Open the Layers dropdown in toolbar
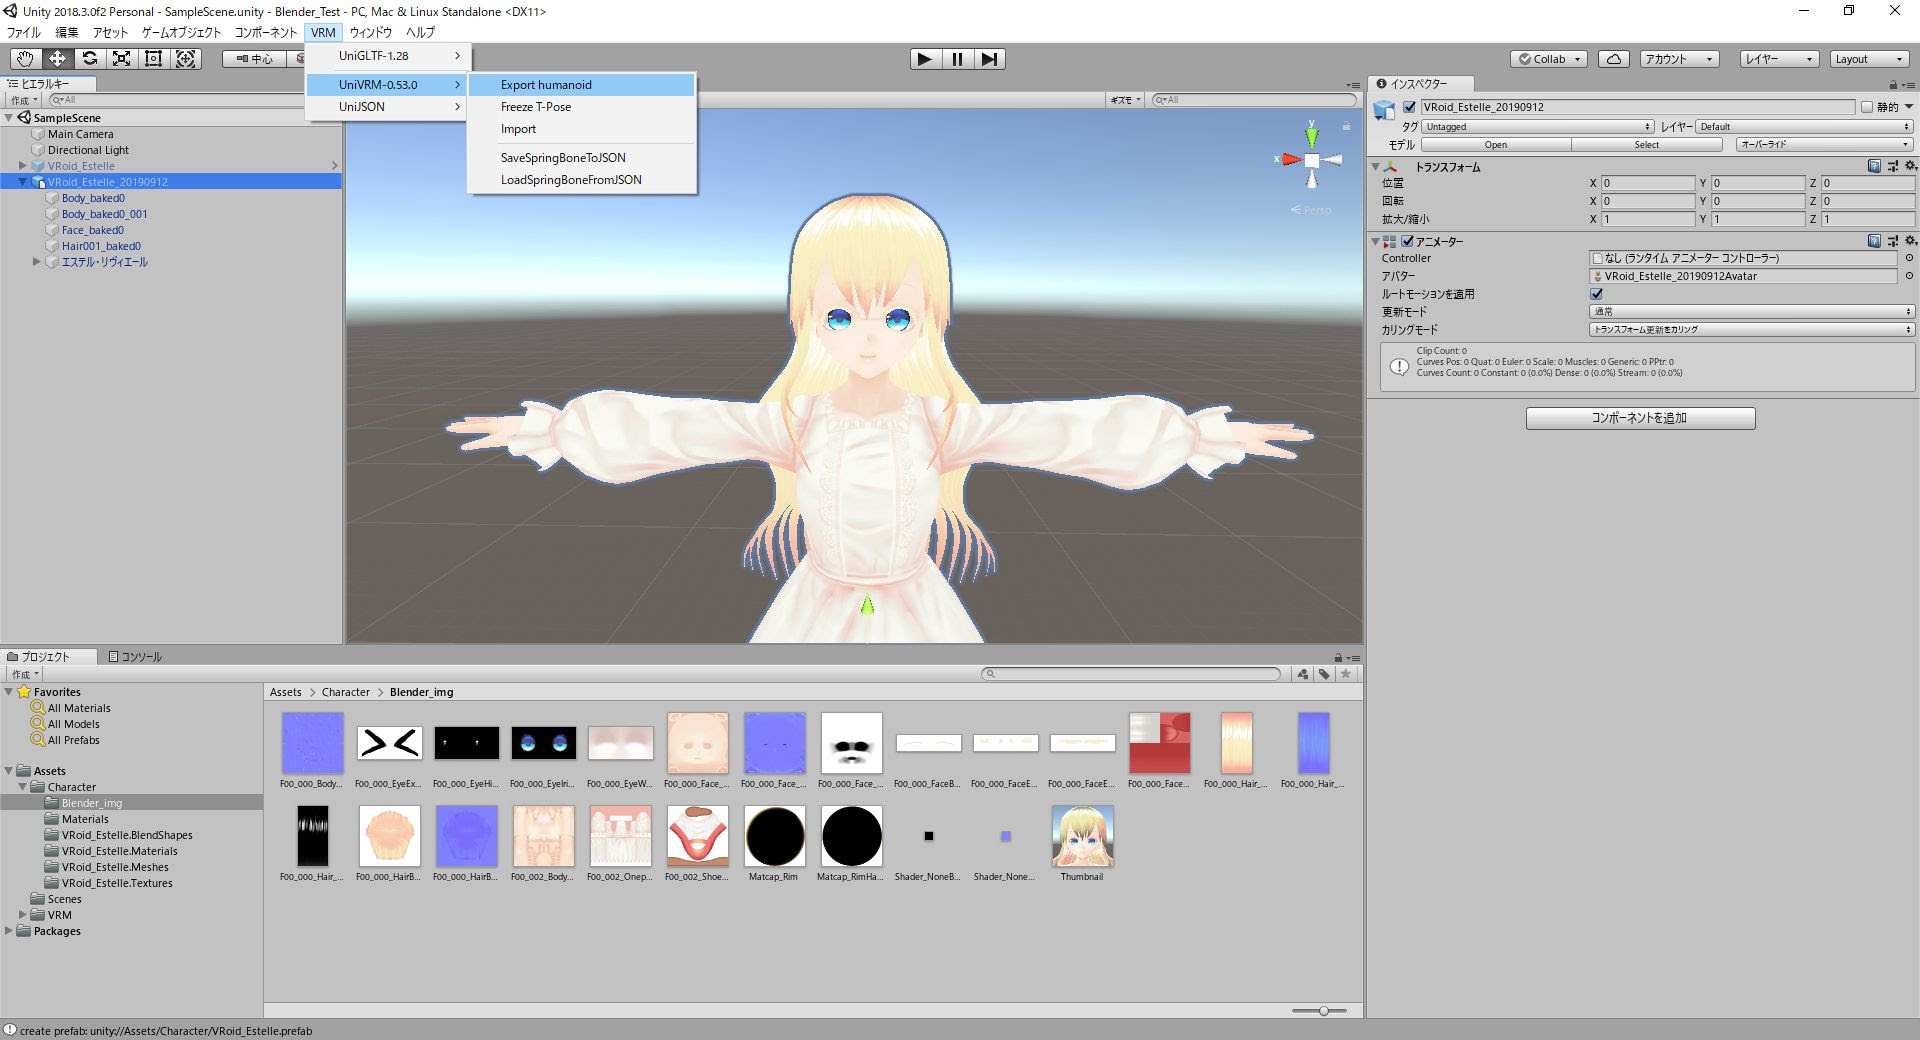1920x1040 pixels. click(x=1779, y=59)
